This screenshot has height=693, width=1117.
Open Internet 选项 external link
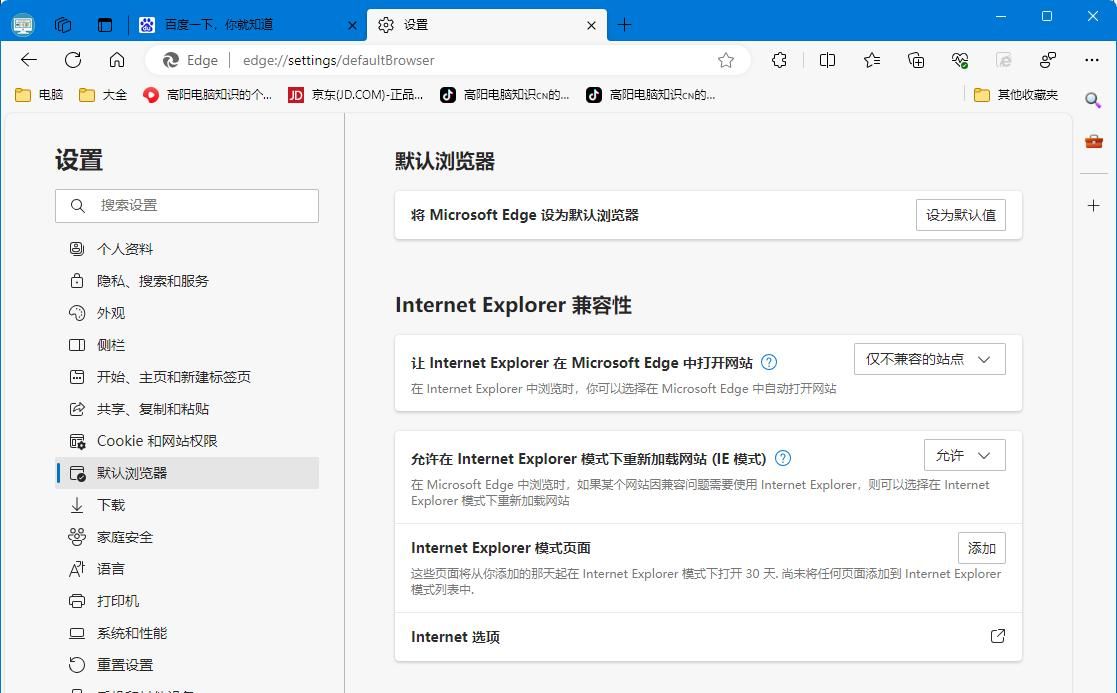tap(996, 637)
